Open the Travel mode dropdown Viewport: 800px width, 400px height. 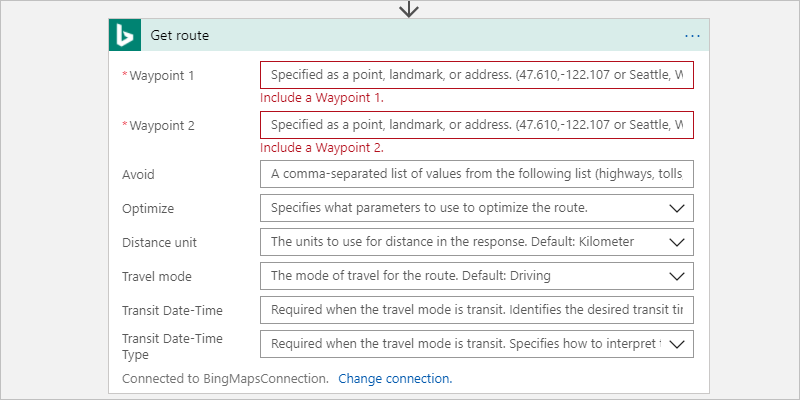coord(476,276)
